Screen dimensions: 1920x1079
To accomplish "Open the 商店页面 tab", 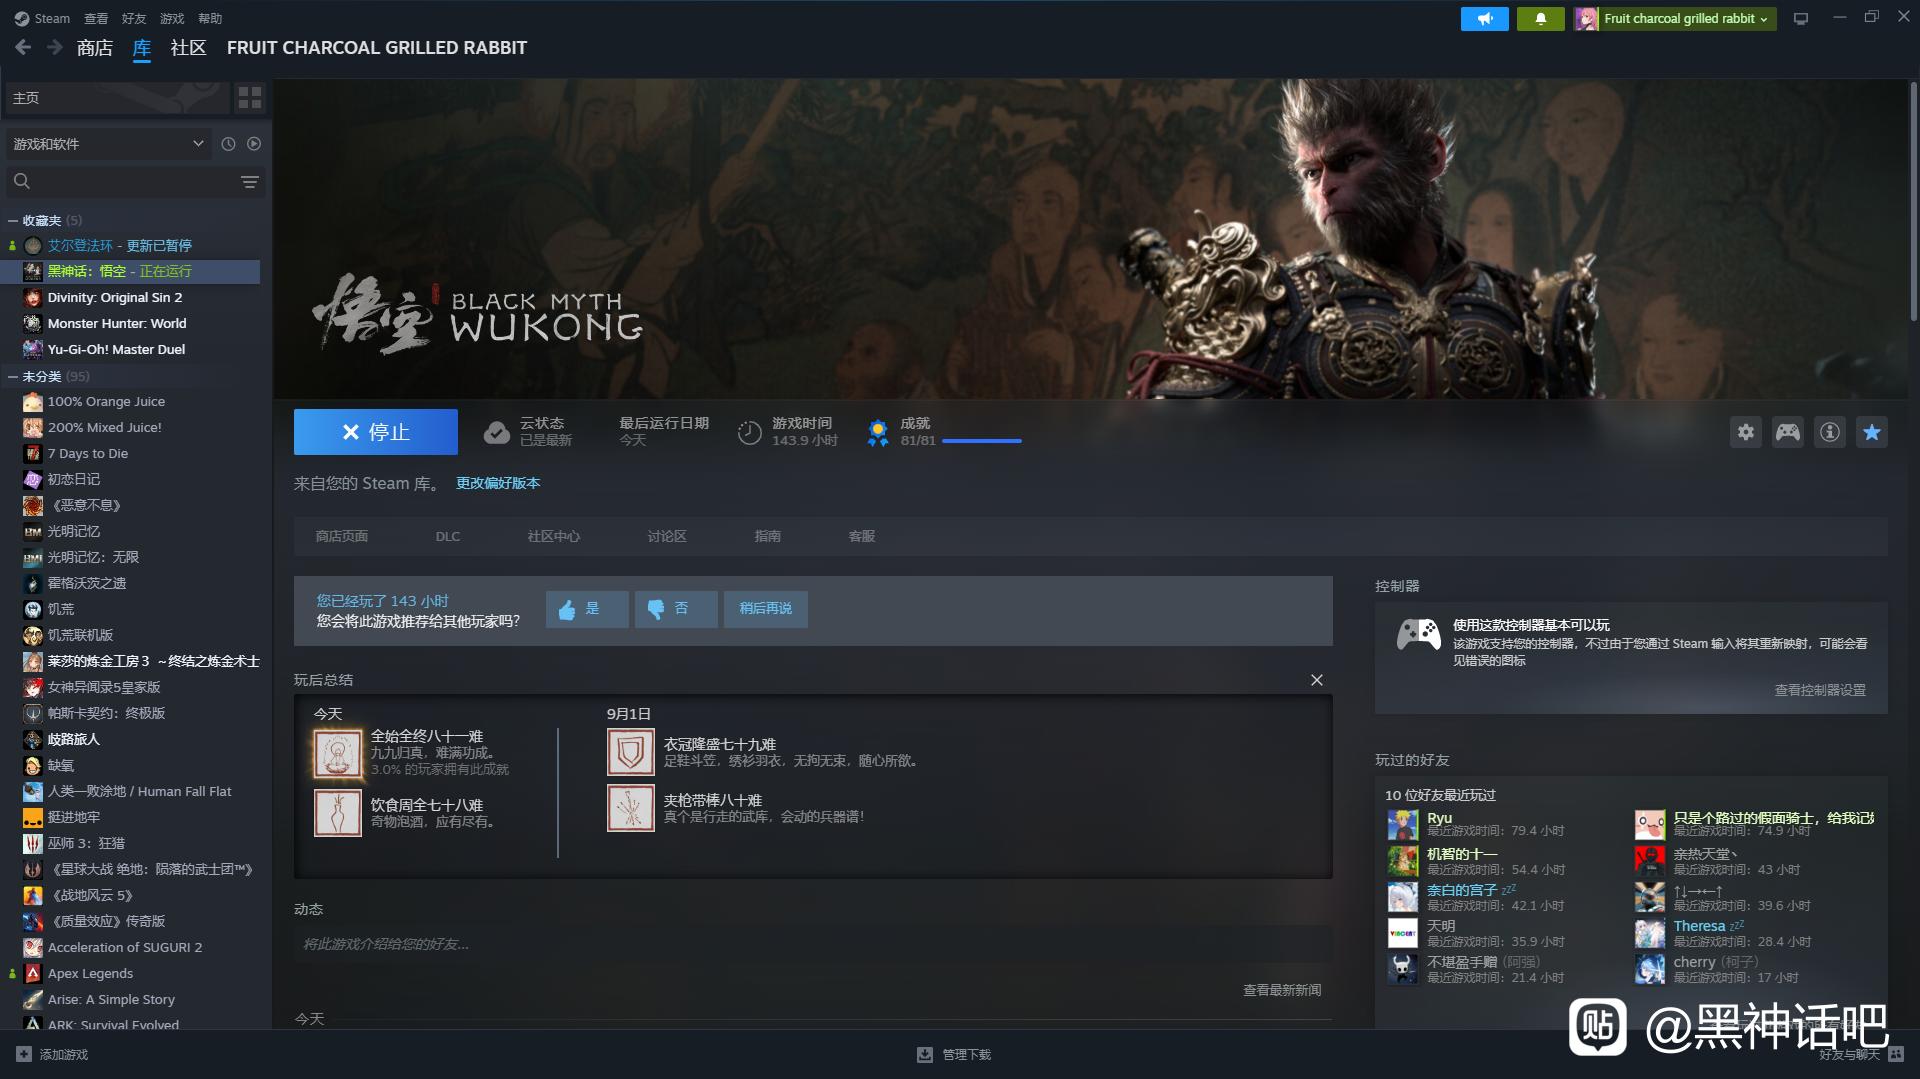I will (342, 536).
